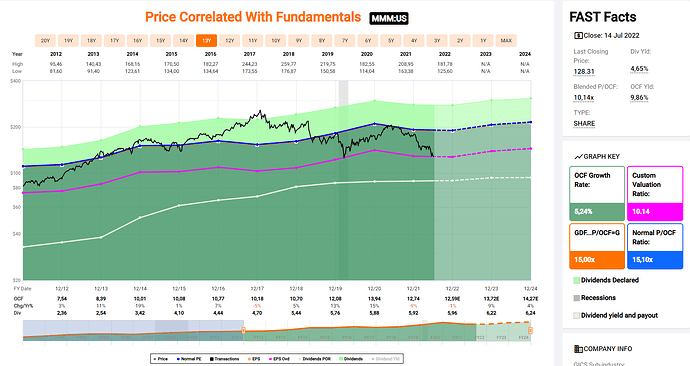Click the left range slider handle
The height and width of the screenshot is (366, 690).
tap(243, 330)
